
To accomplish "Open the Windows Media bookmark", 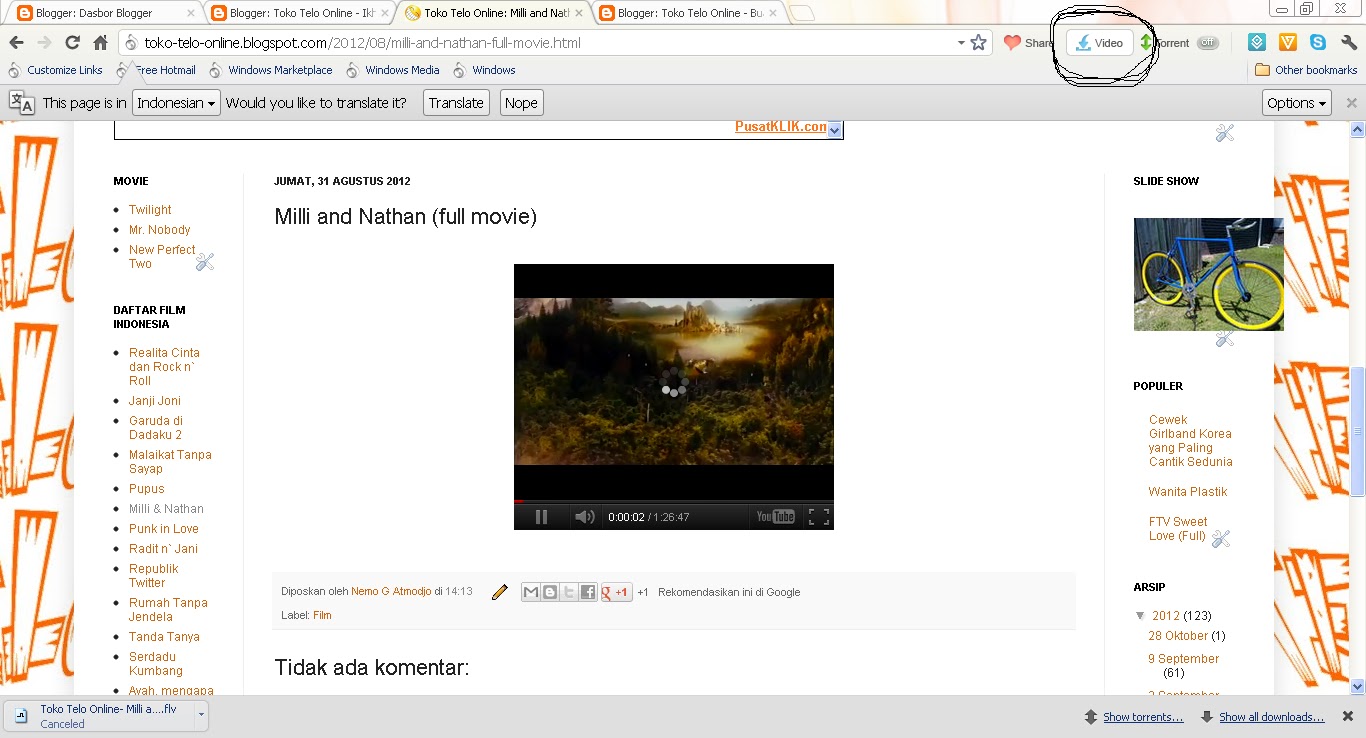I will [x=393, y=70].
